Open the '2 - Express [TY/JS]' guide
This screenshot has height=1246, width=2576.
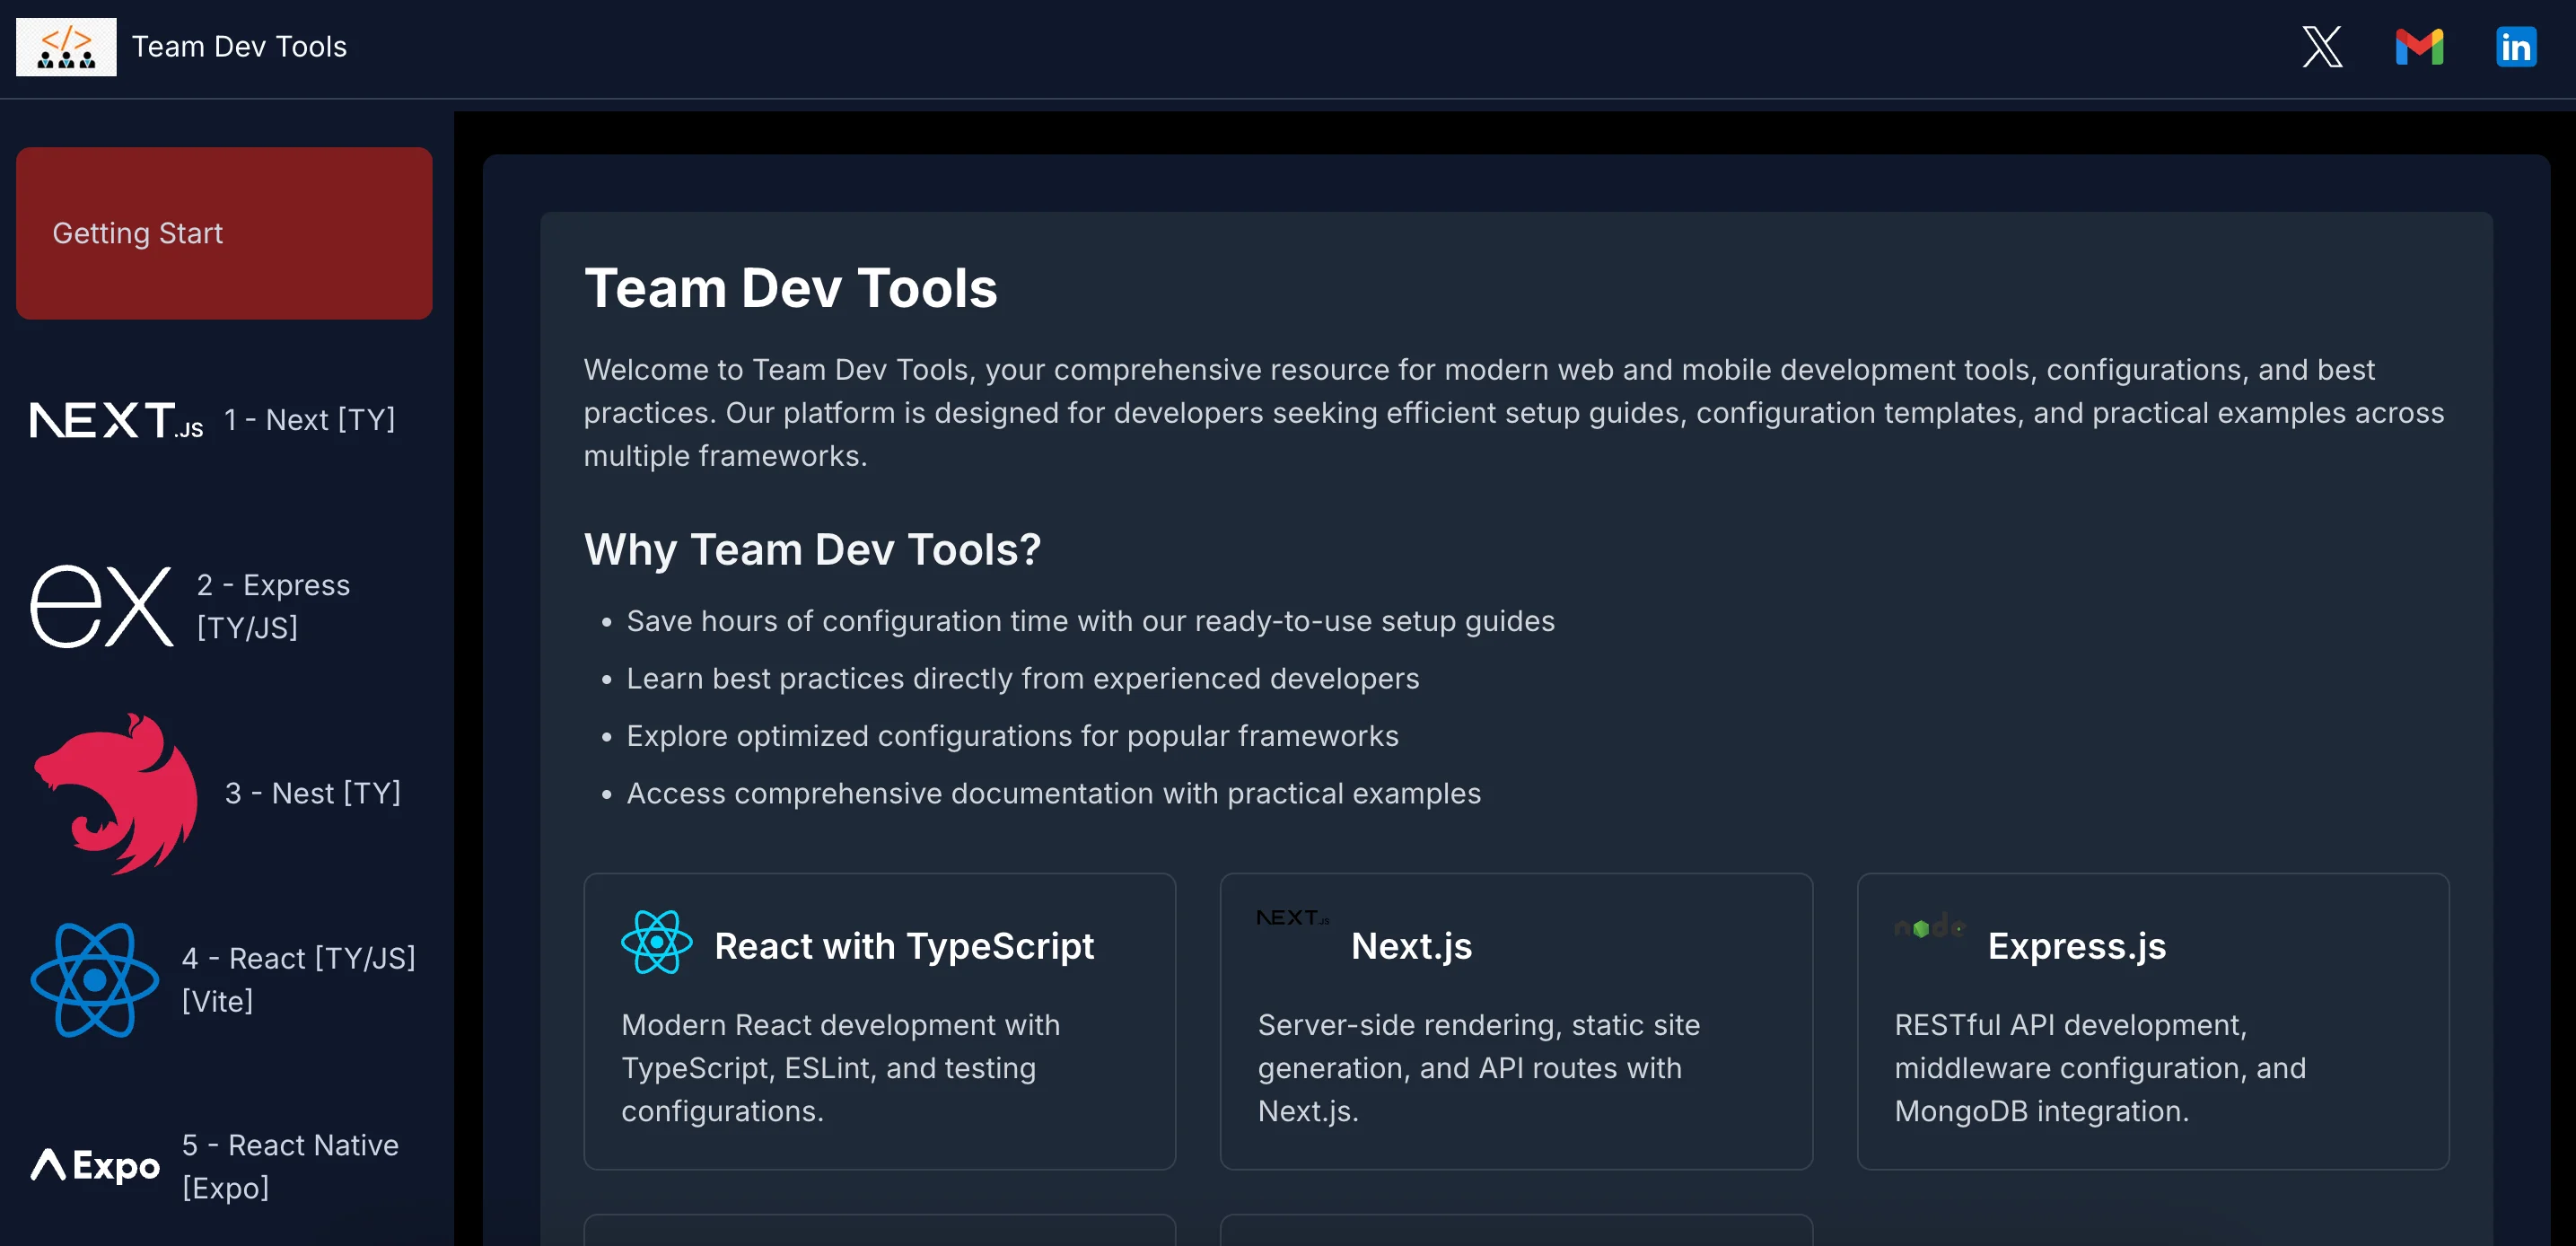[273, 606]
